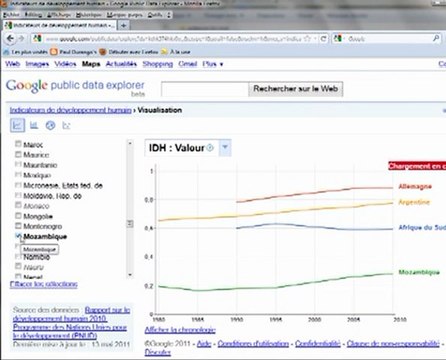Viewport: 446px width, 360px height.
Task: Check the Mongolie checkbox
Action: pyautogui.click(x=18, y=216)
